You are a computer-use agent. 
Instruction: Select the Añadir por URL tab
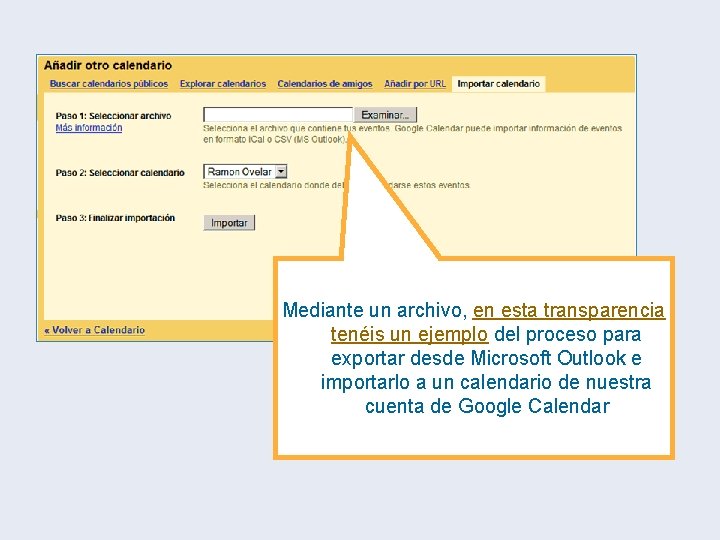click(x=415, y=84)
